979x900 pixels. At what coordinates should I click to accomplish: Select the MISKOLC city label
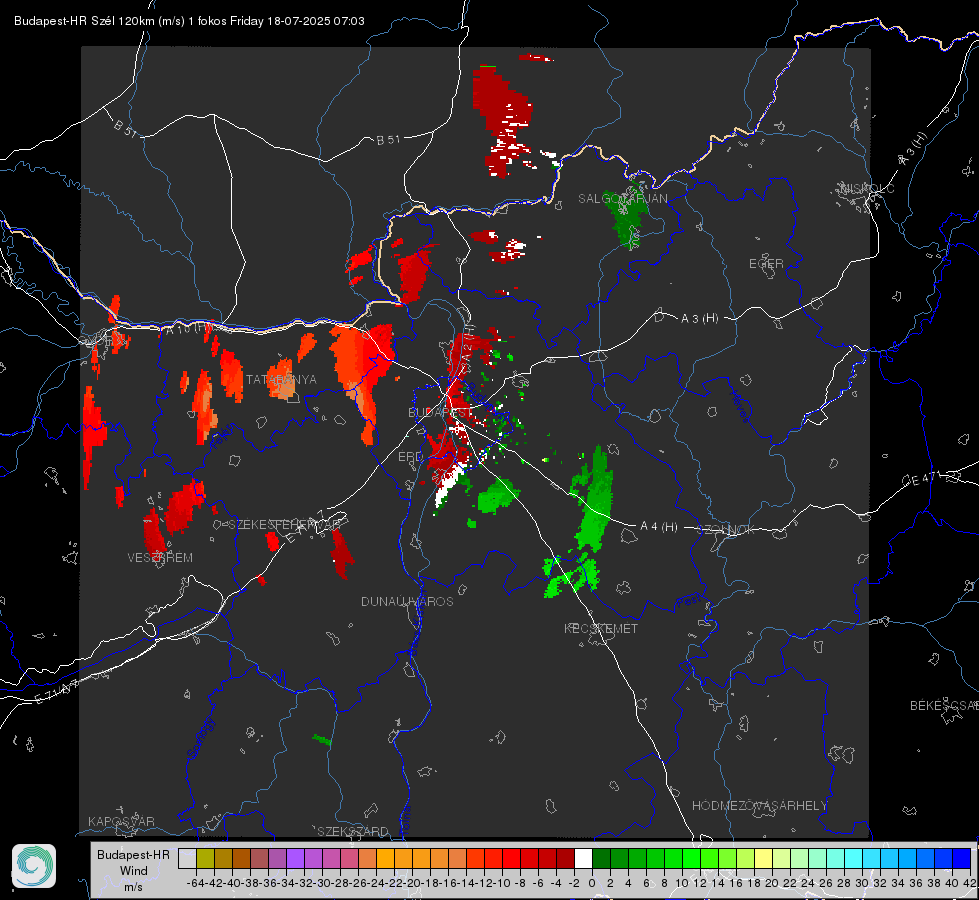tap(867, 188)
